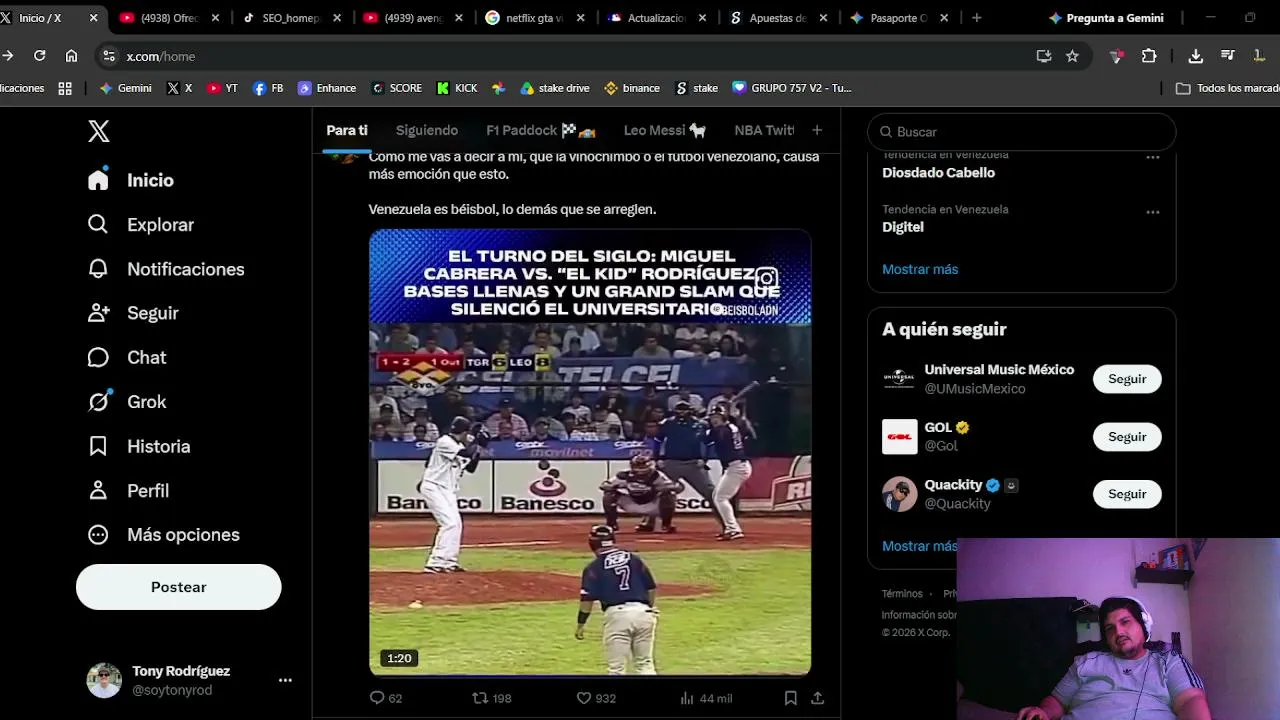Viewport: 1280px width, 720px height.
Task: Open Historia in the sidebar
Action: (x=138, y=446)
